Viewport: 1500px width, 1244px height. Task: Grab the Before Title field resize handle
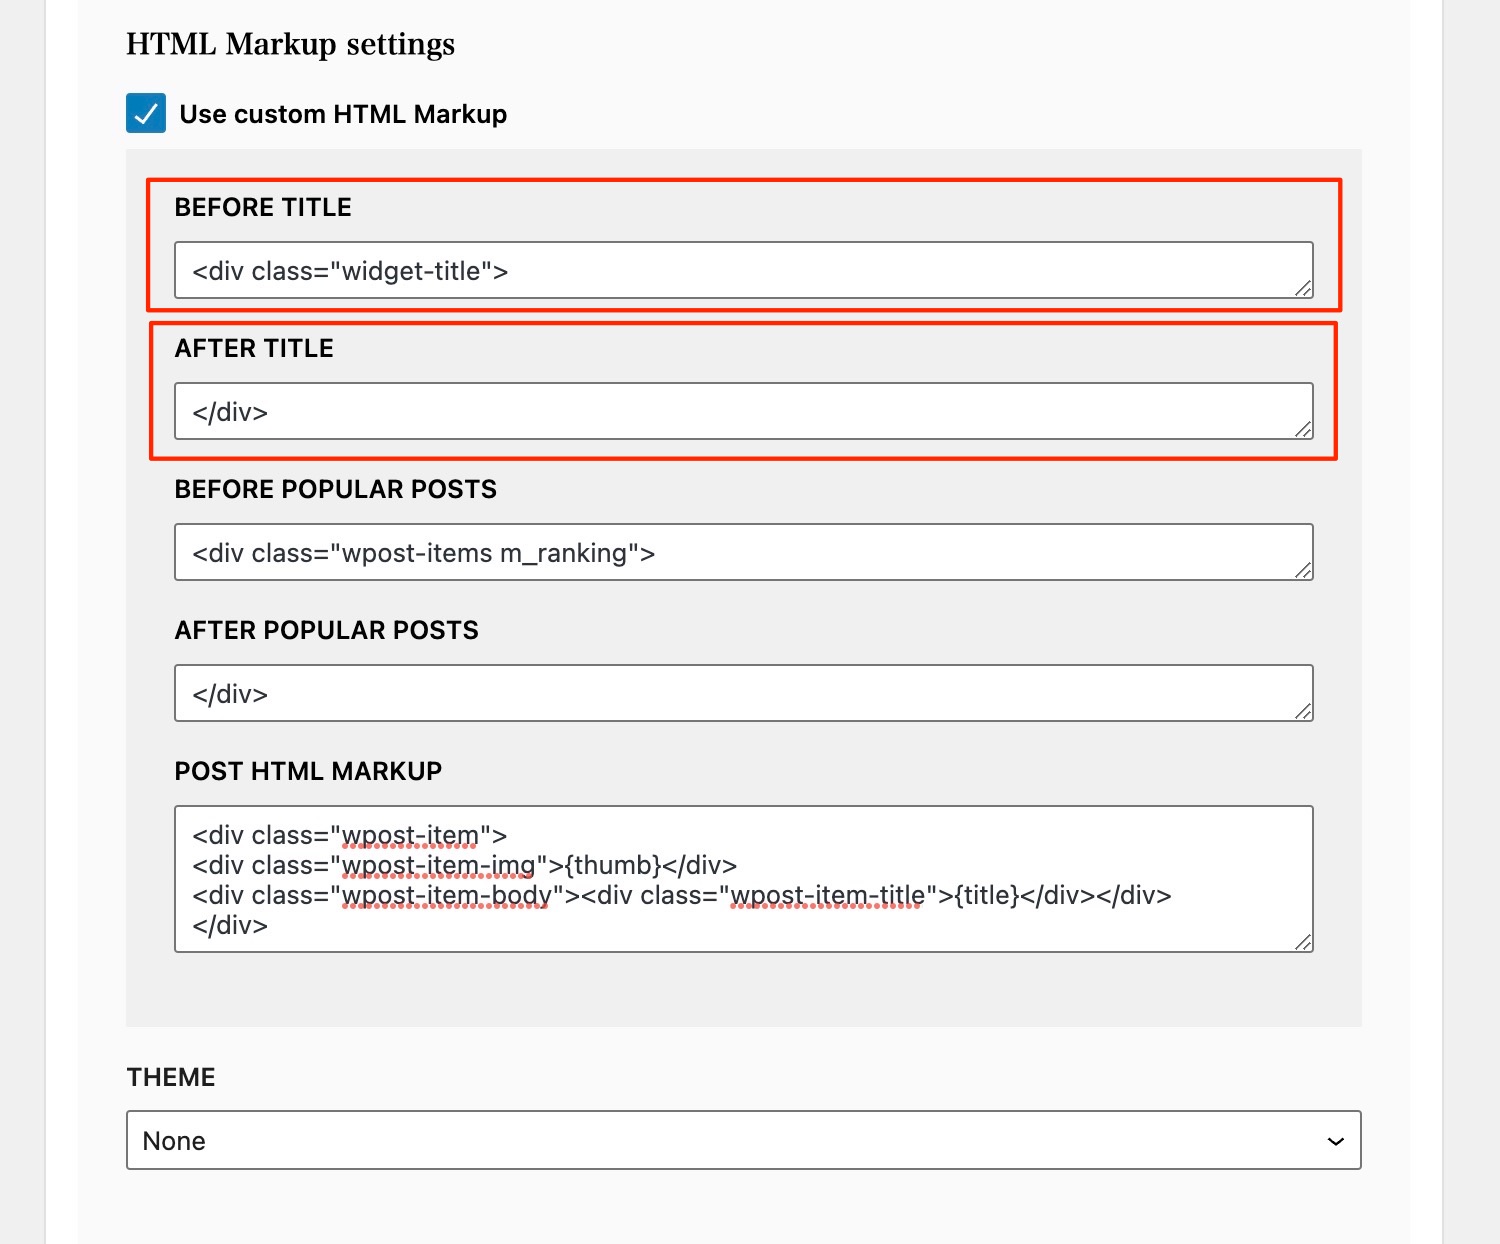[1303, 289]
